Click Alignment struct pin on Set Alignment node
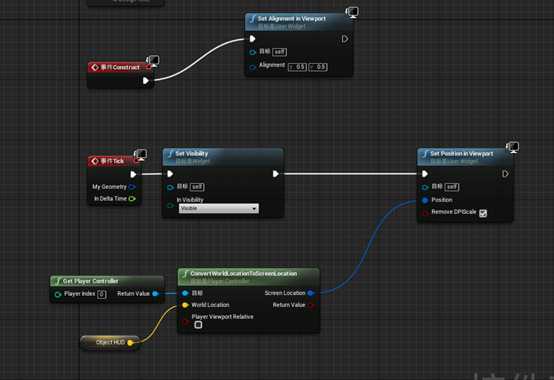This screenshot has width=554, height=380. click(253, 67)
